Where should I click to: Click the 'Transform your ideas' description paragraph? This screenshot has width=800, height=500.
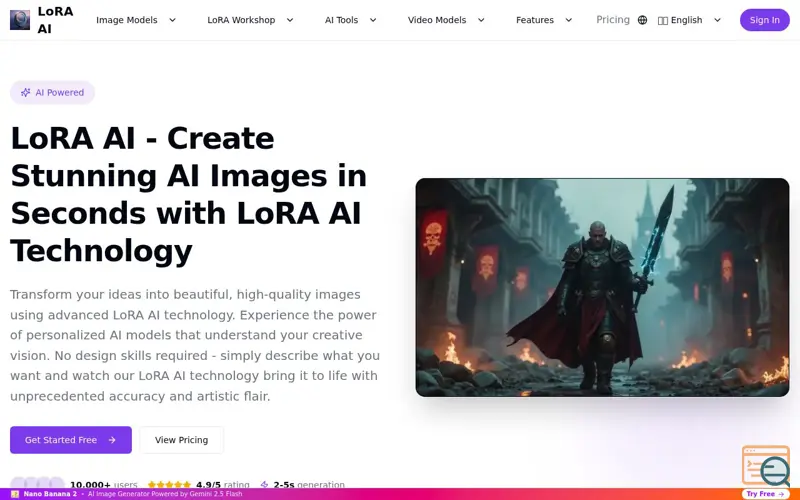195,345
